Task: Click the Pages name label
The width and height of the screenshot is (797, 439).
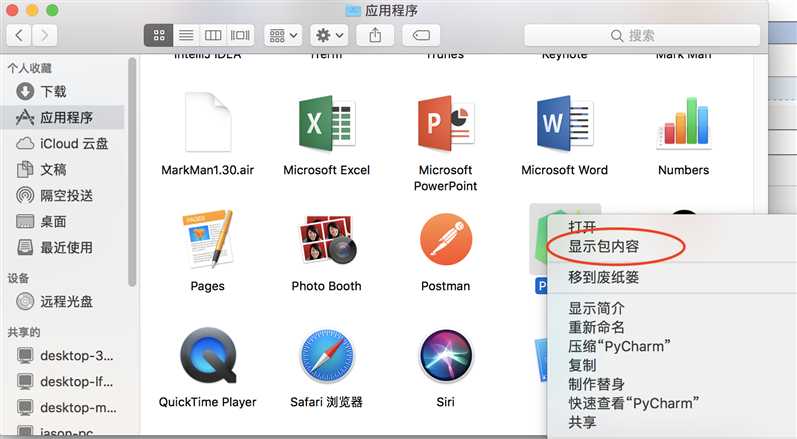Action: pos(207,286)
